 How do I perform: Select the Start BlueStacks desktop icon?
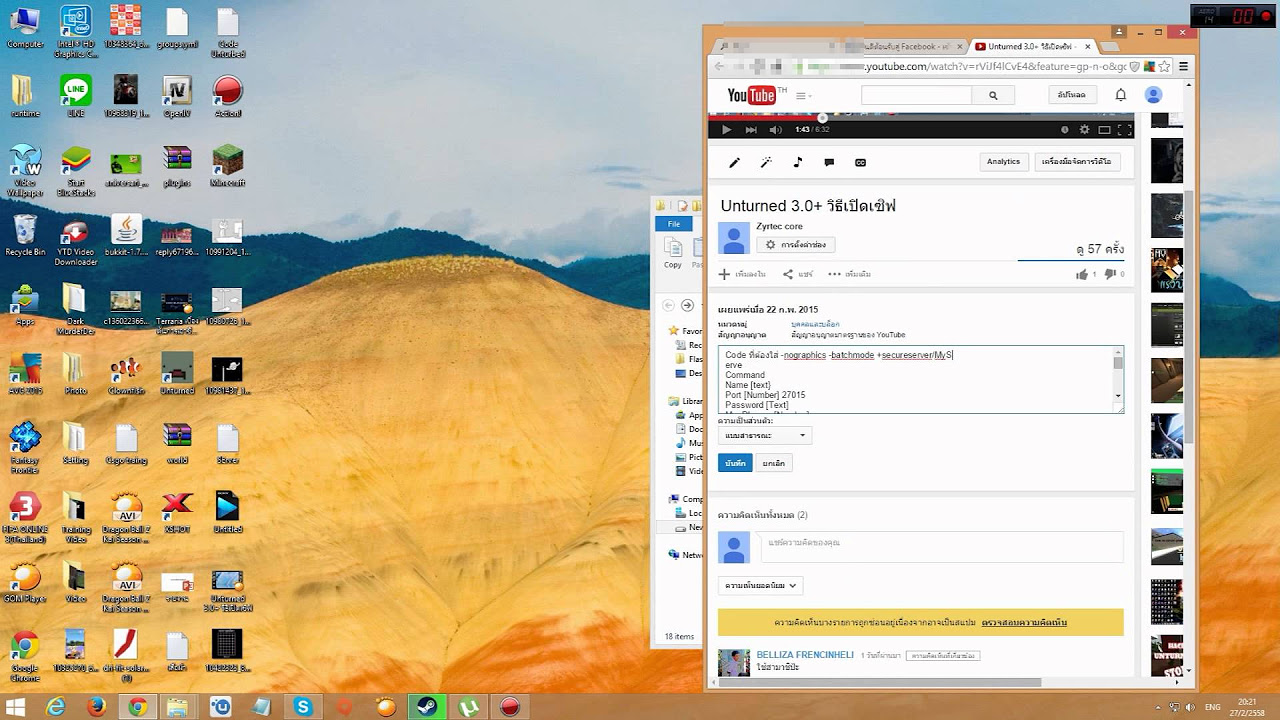click(76, 170)
